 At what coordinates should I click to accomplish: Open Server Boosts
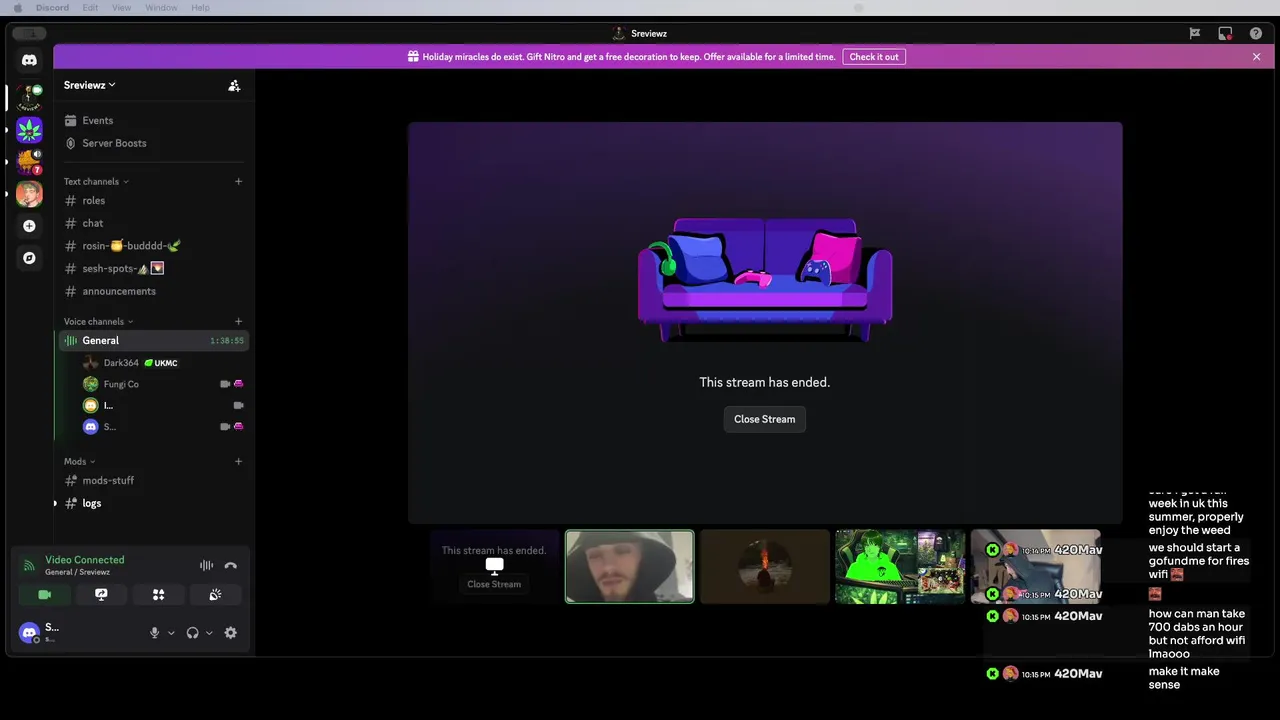pos(152,143)
